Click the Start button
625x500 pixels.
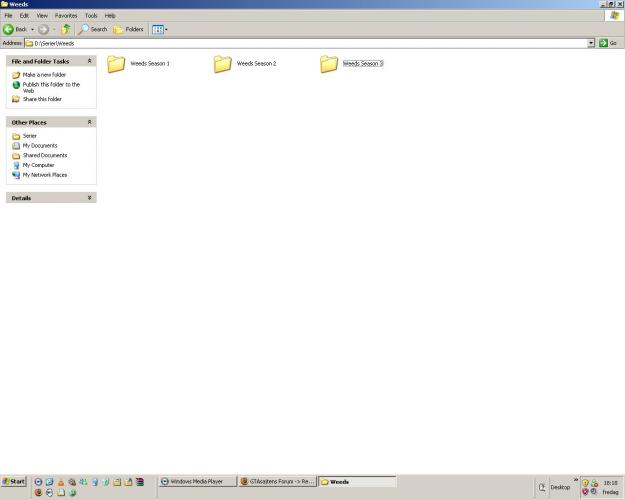14,481
